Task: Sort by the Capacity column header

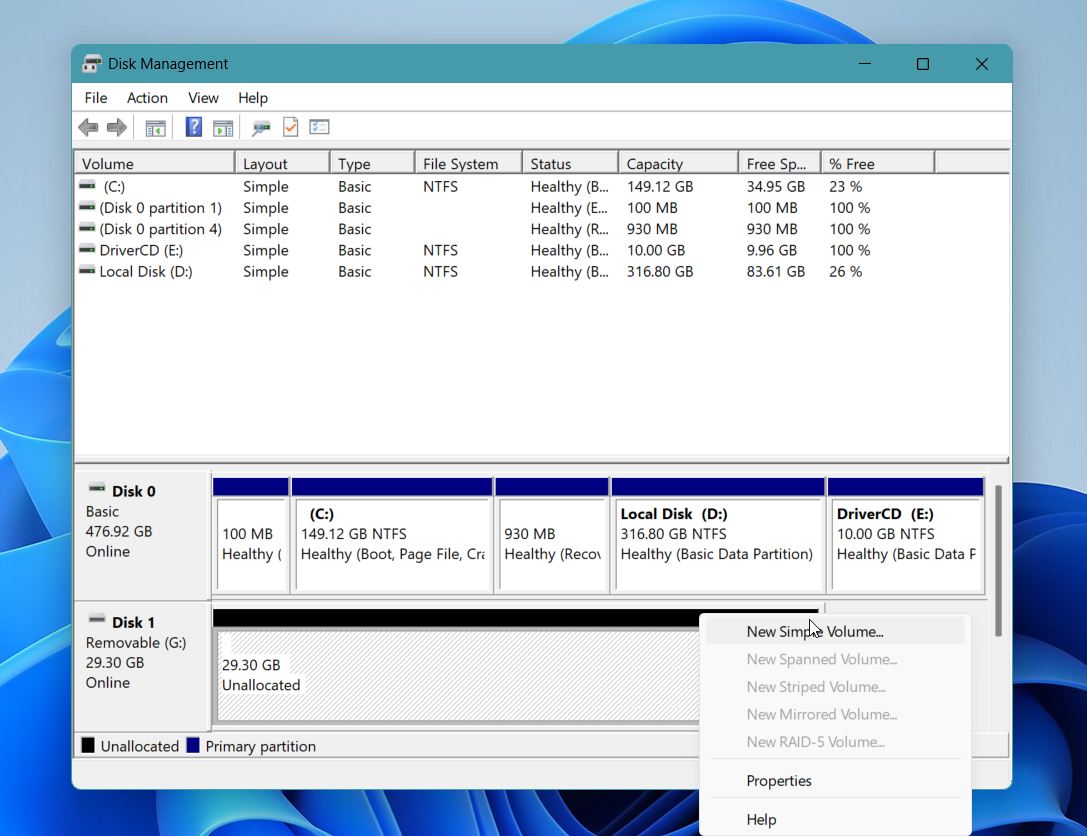Action: (x=678, y=164)
